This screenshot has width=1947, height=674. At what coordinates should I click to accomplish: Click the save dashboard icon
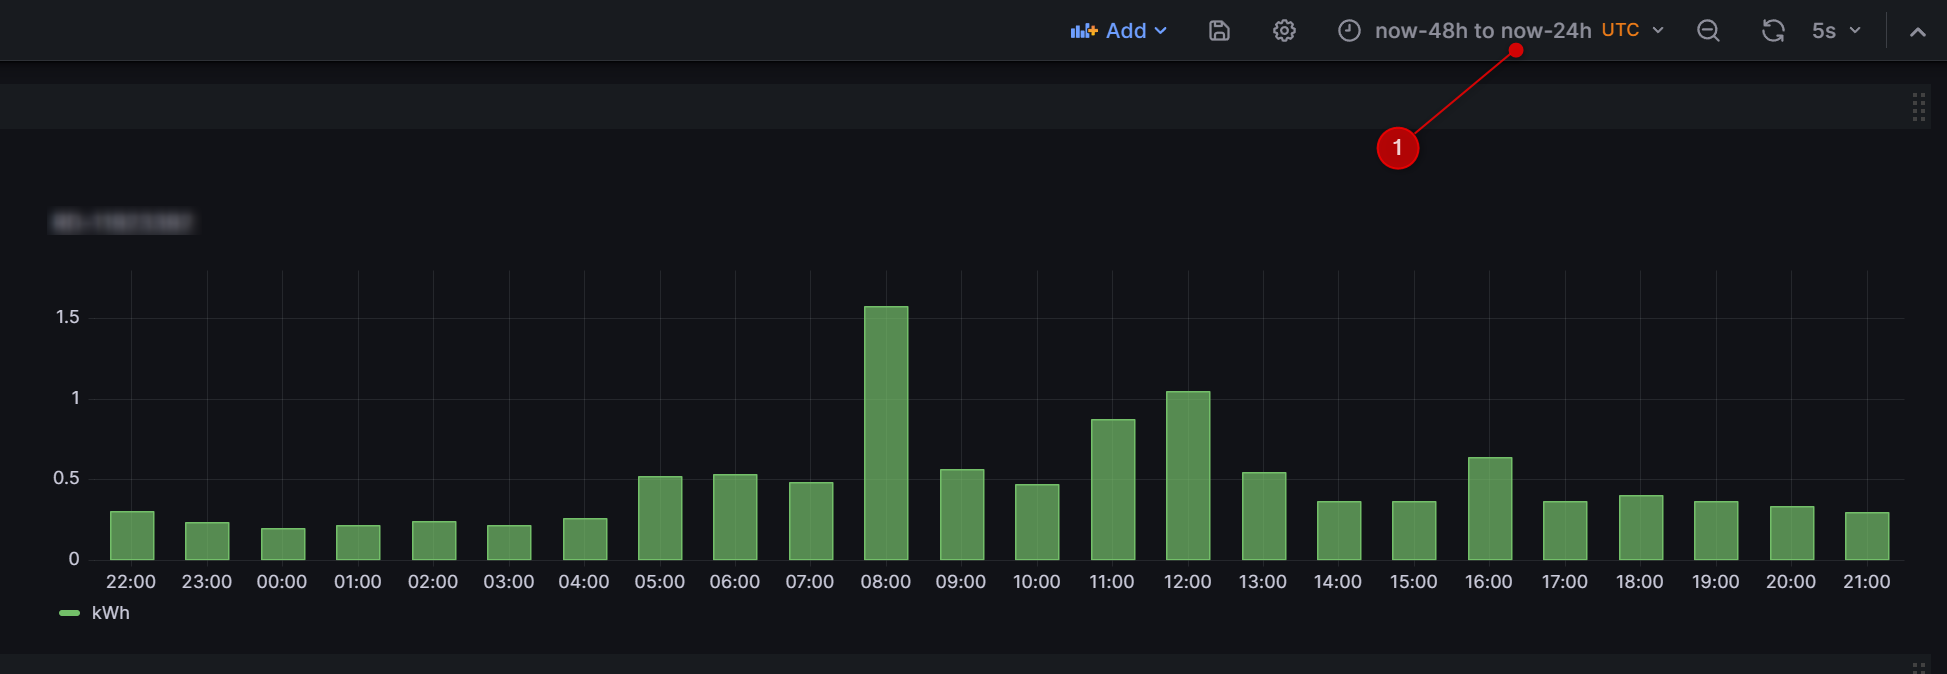point(1219,31)
